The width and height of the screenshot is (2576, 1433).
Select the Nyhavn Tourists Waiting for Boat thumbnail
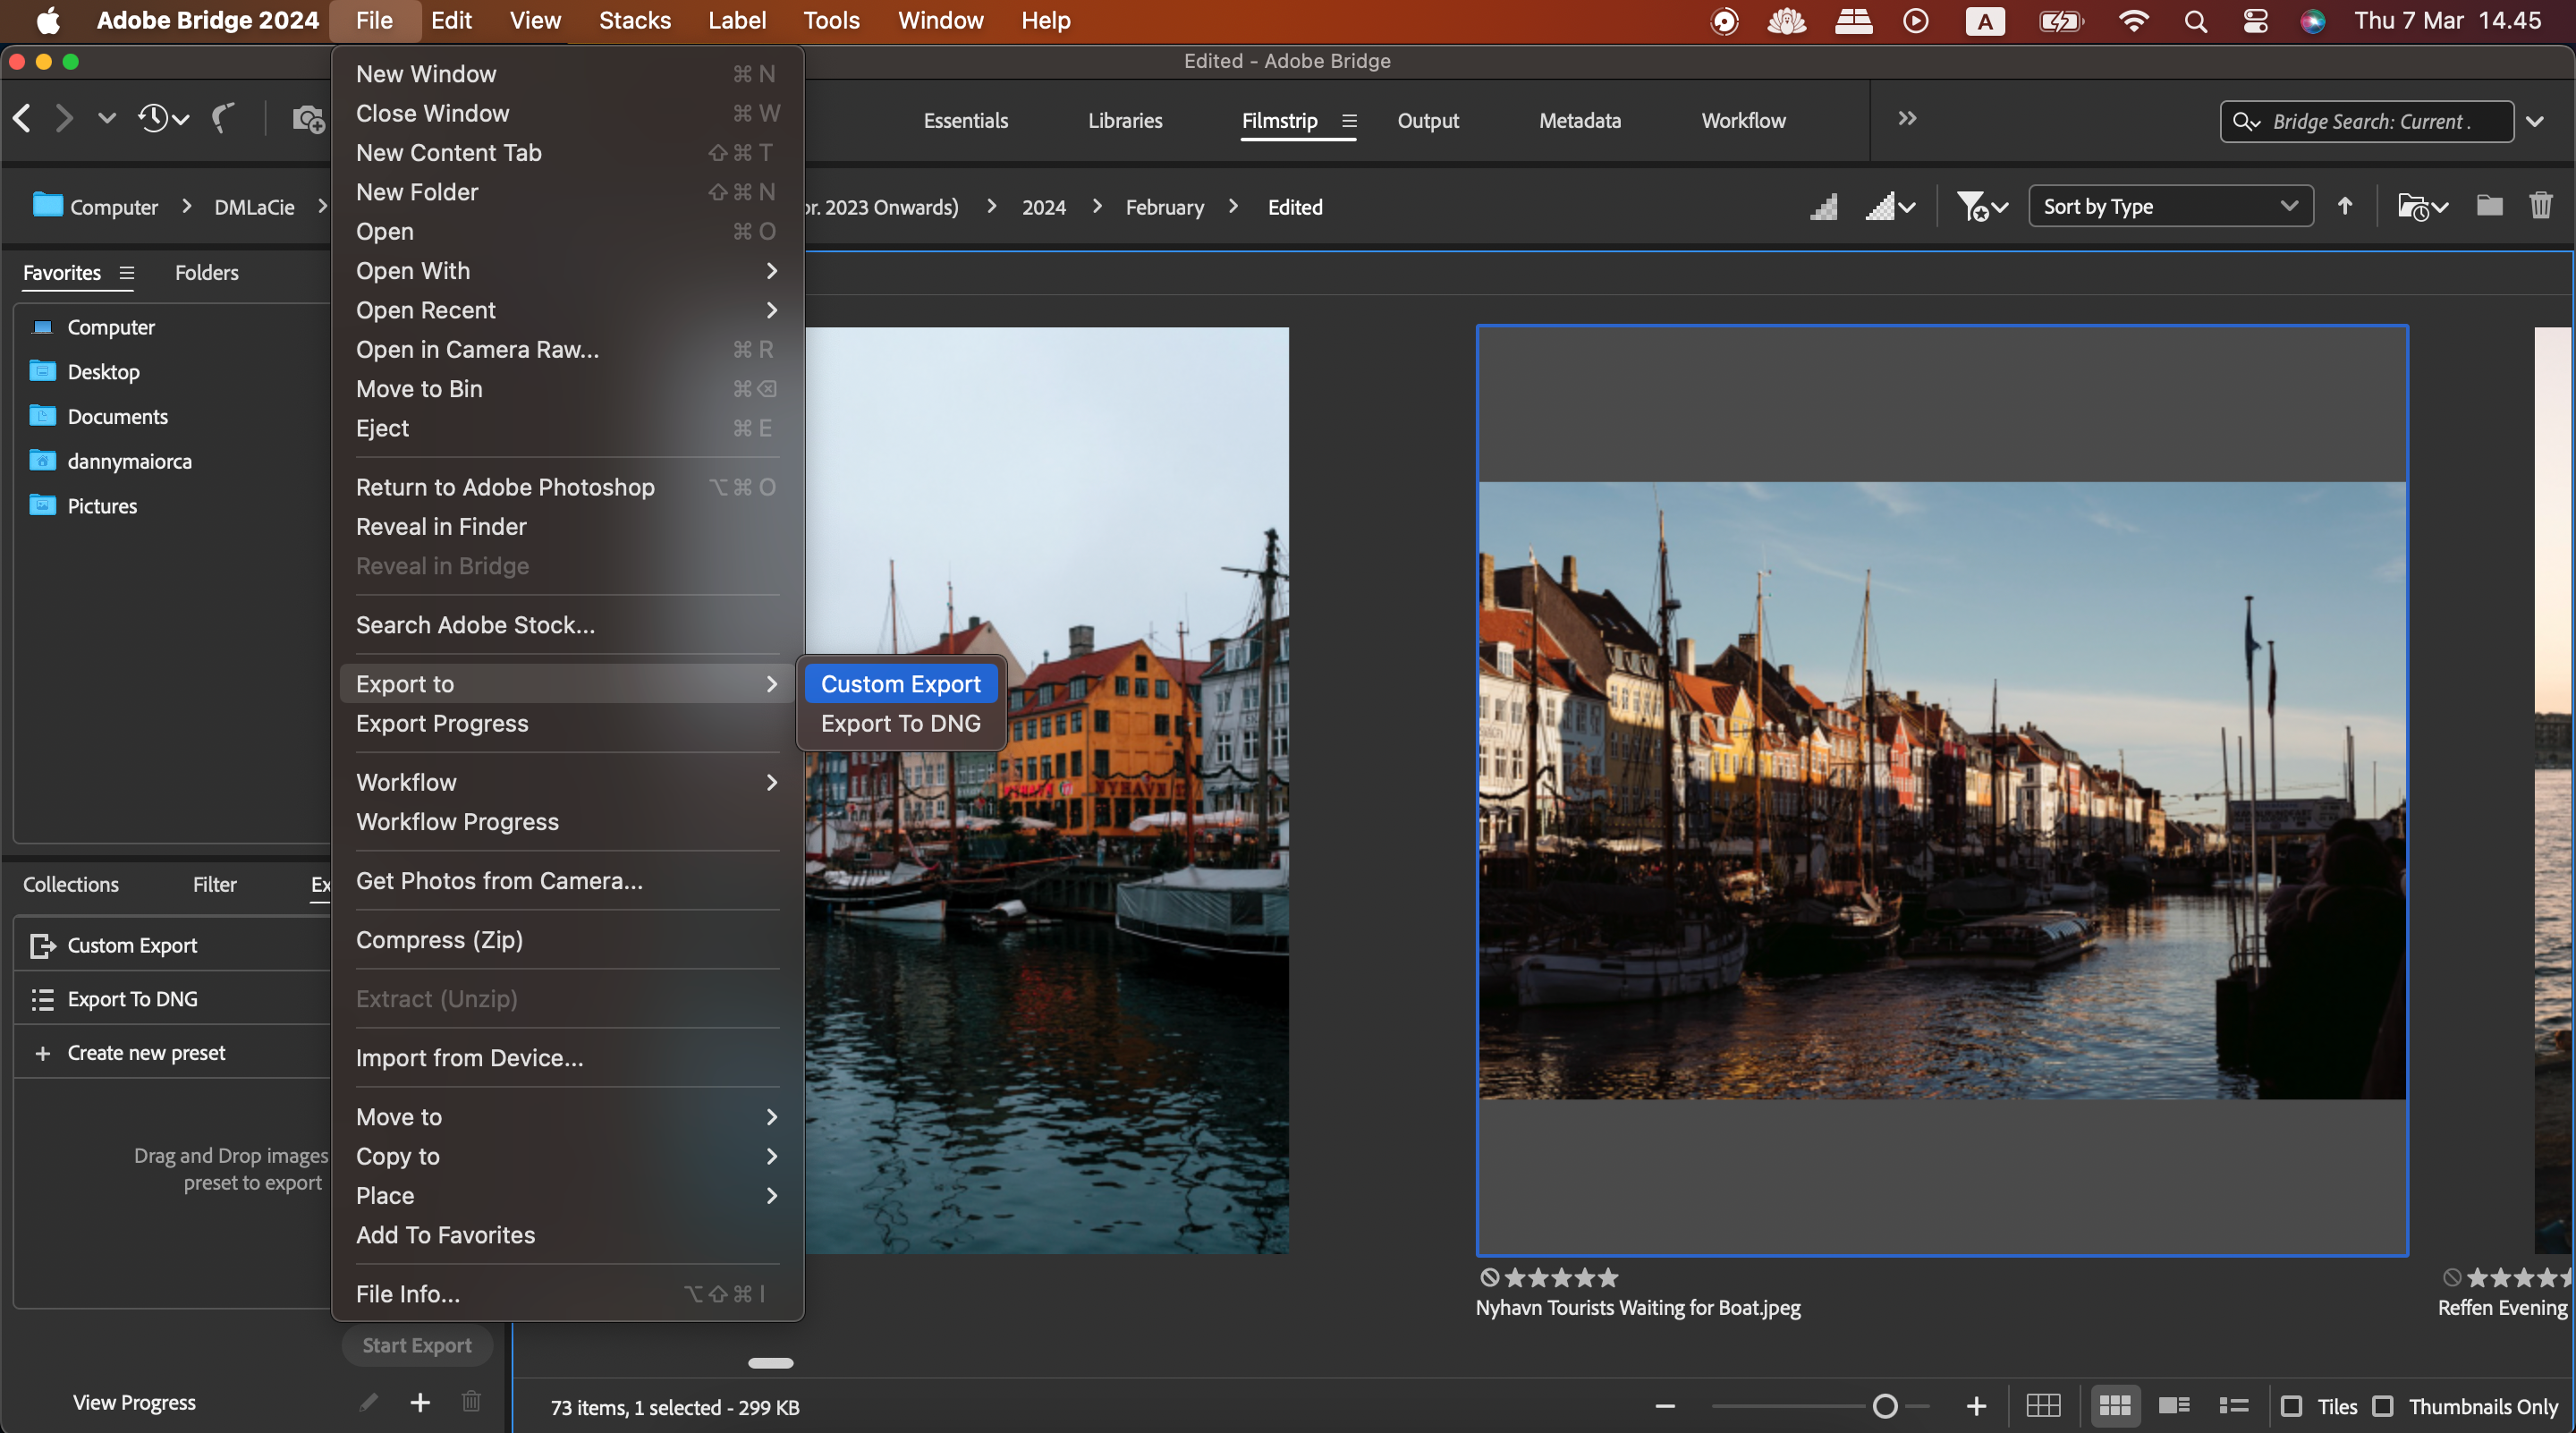pos(1941,790)
